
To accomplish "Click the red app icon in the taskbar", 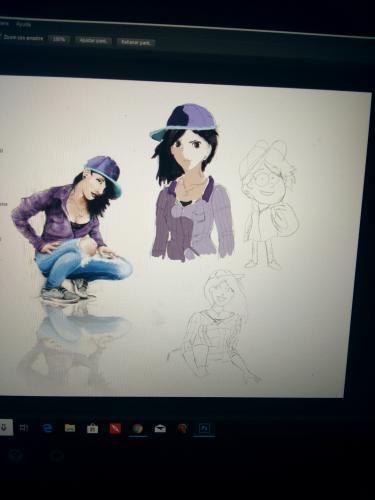I will [115, 428].
